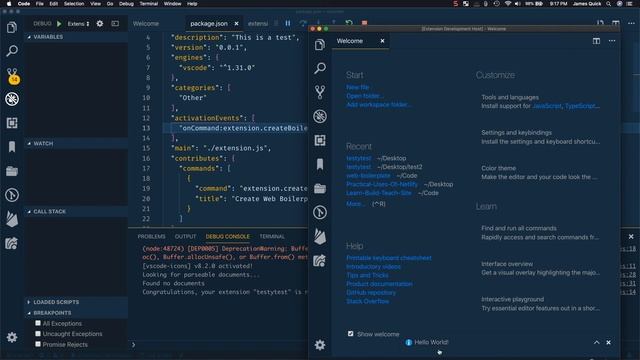
Task: Open web-boilerplate recent project
Action: (368, 176)
